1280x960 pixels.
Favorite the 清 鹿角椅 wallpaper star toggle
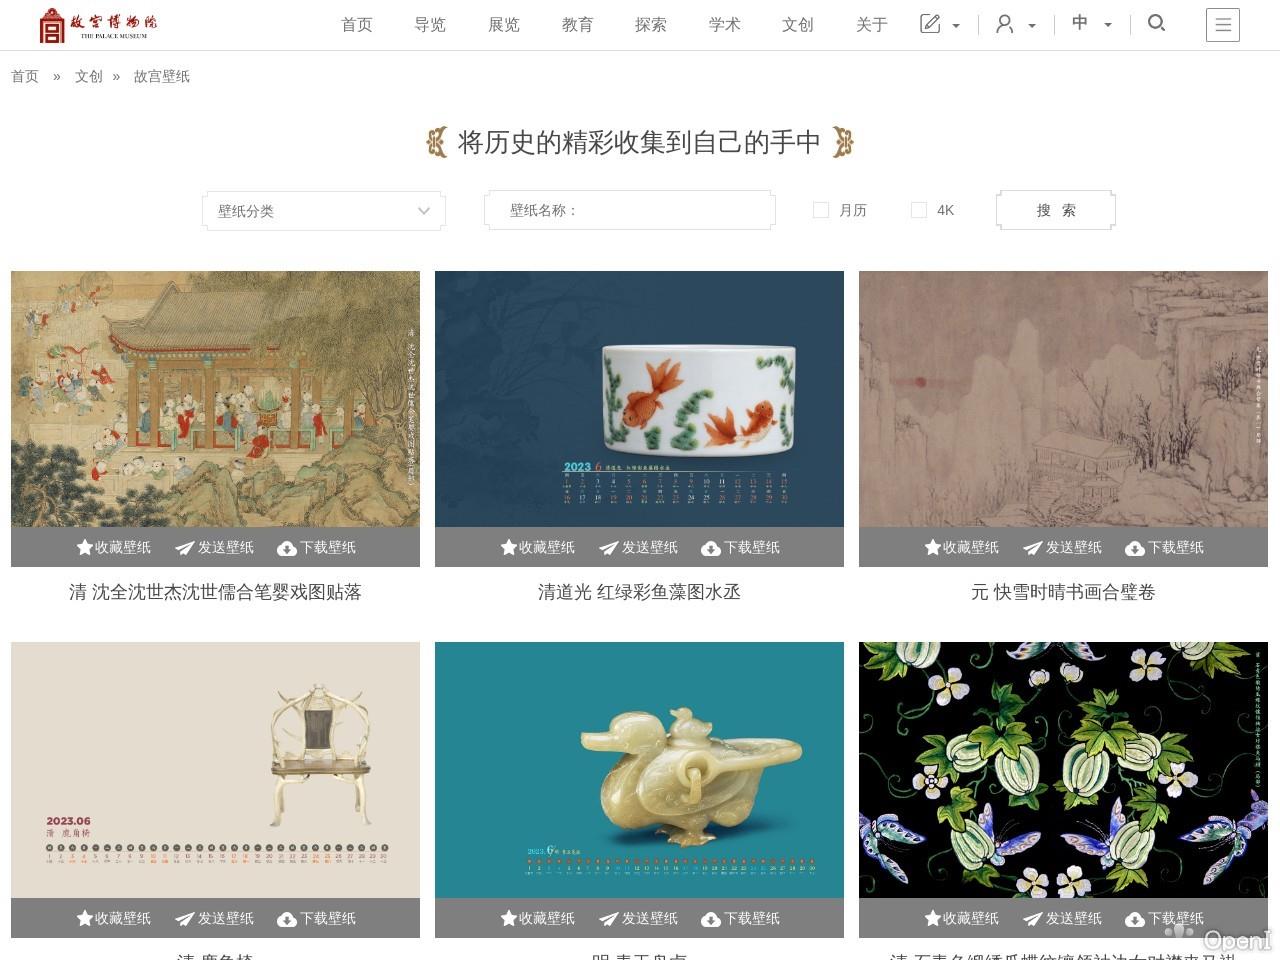coord(84,918)
